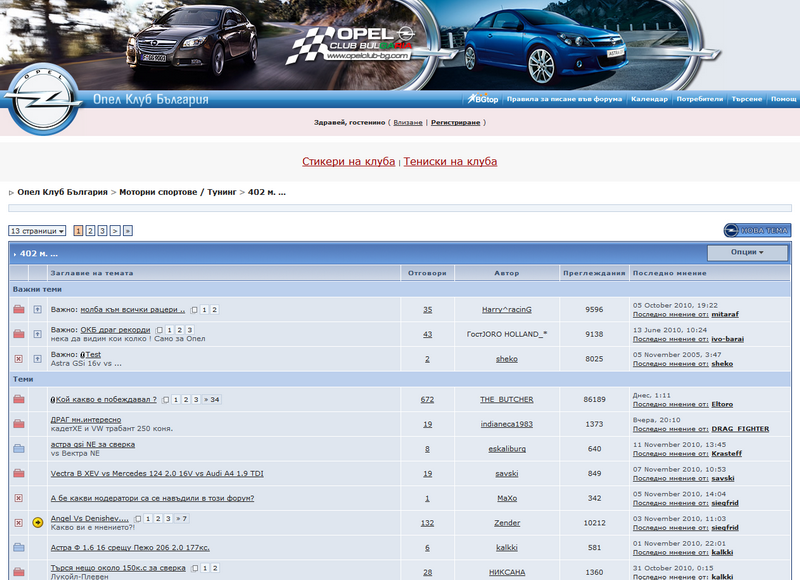The height and width of the screenshot is (580, 800).
Task: Click folder icon for 'Кой какво е побеждавал' topic
Action: coord(19,399)
